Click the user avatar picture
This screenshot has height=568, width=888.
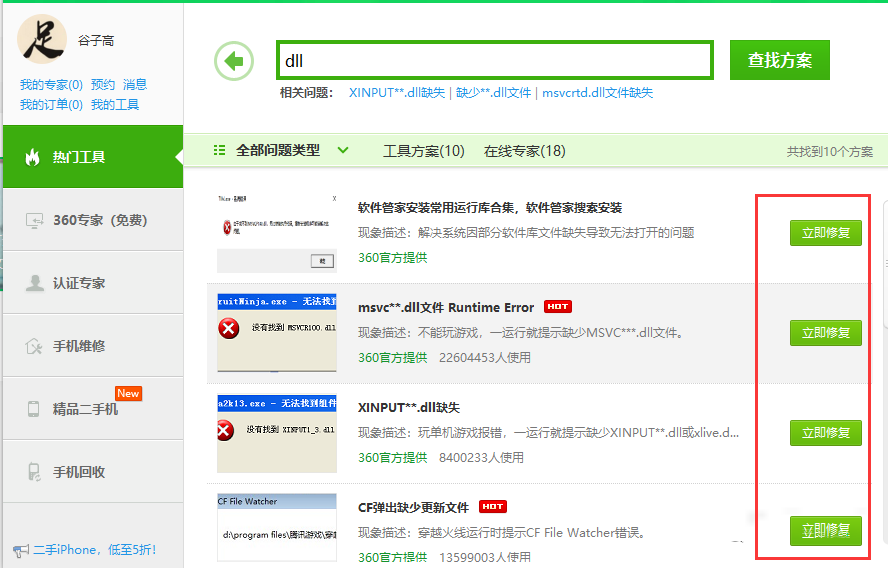(42, 39)
